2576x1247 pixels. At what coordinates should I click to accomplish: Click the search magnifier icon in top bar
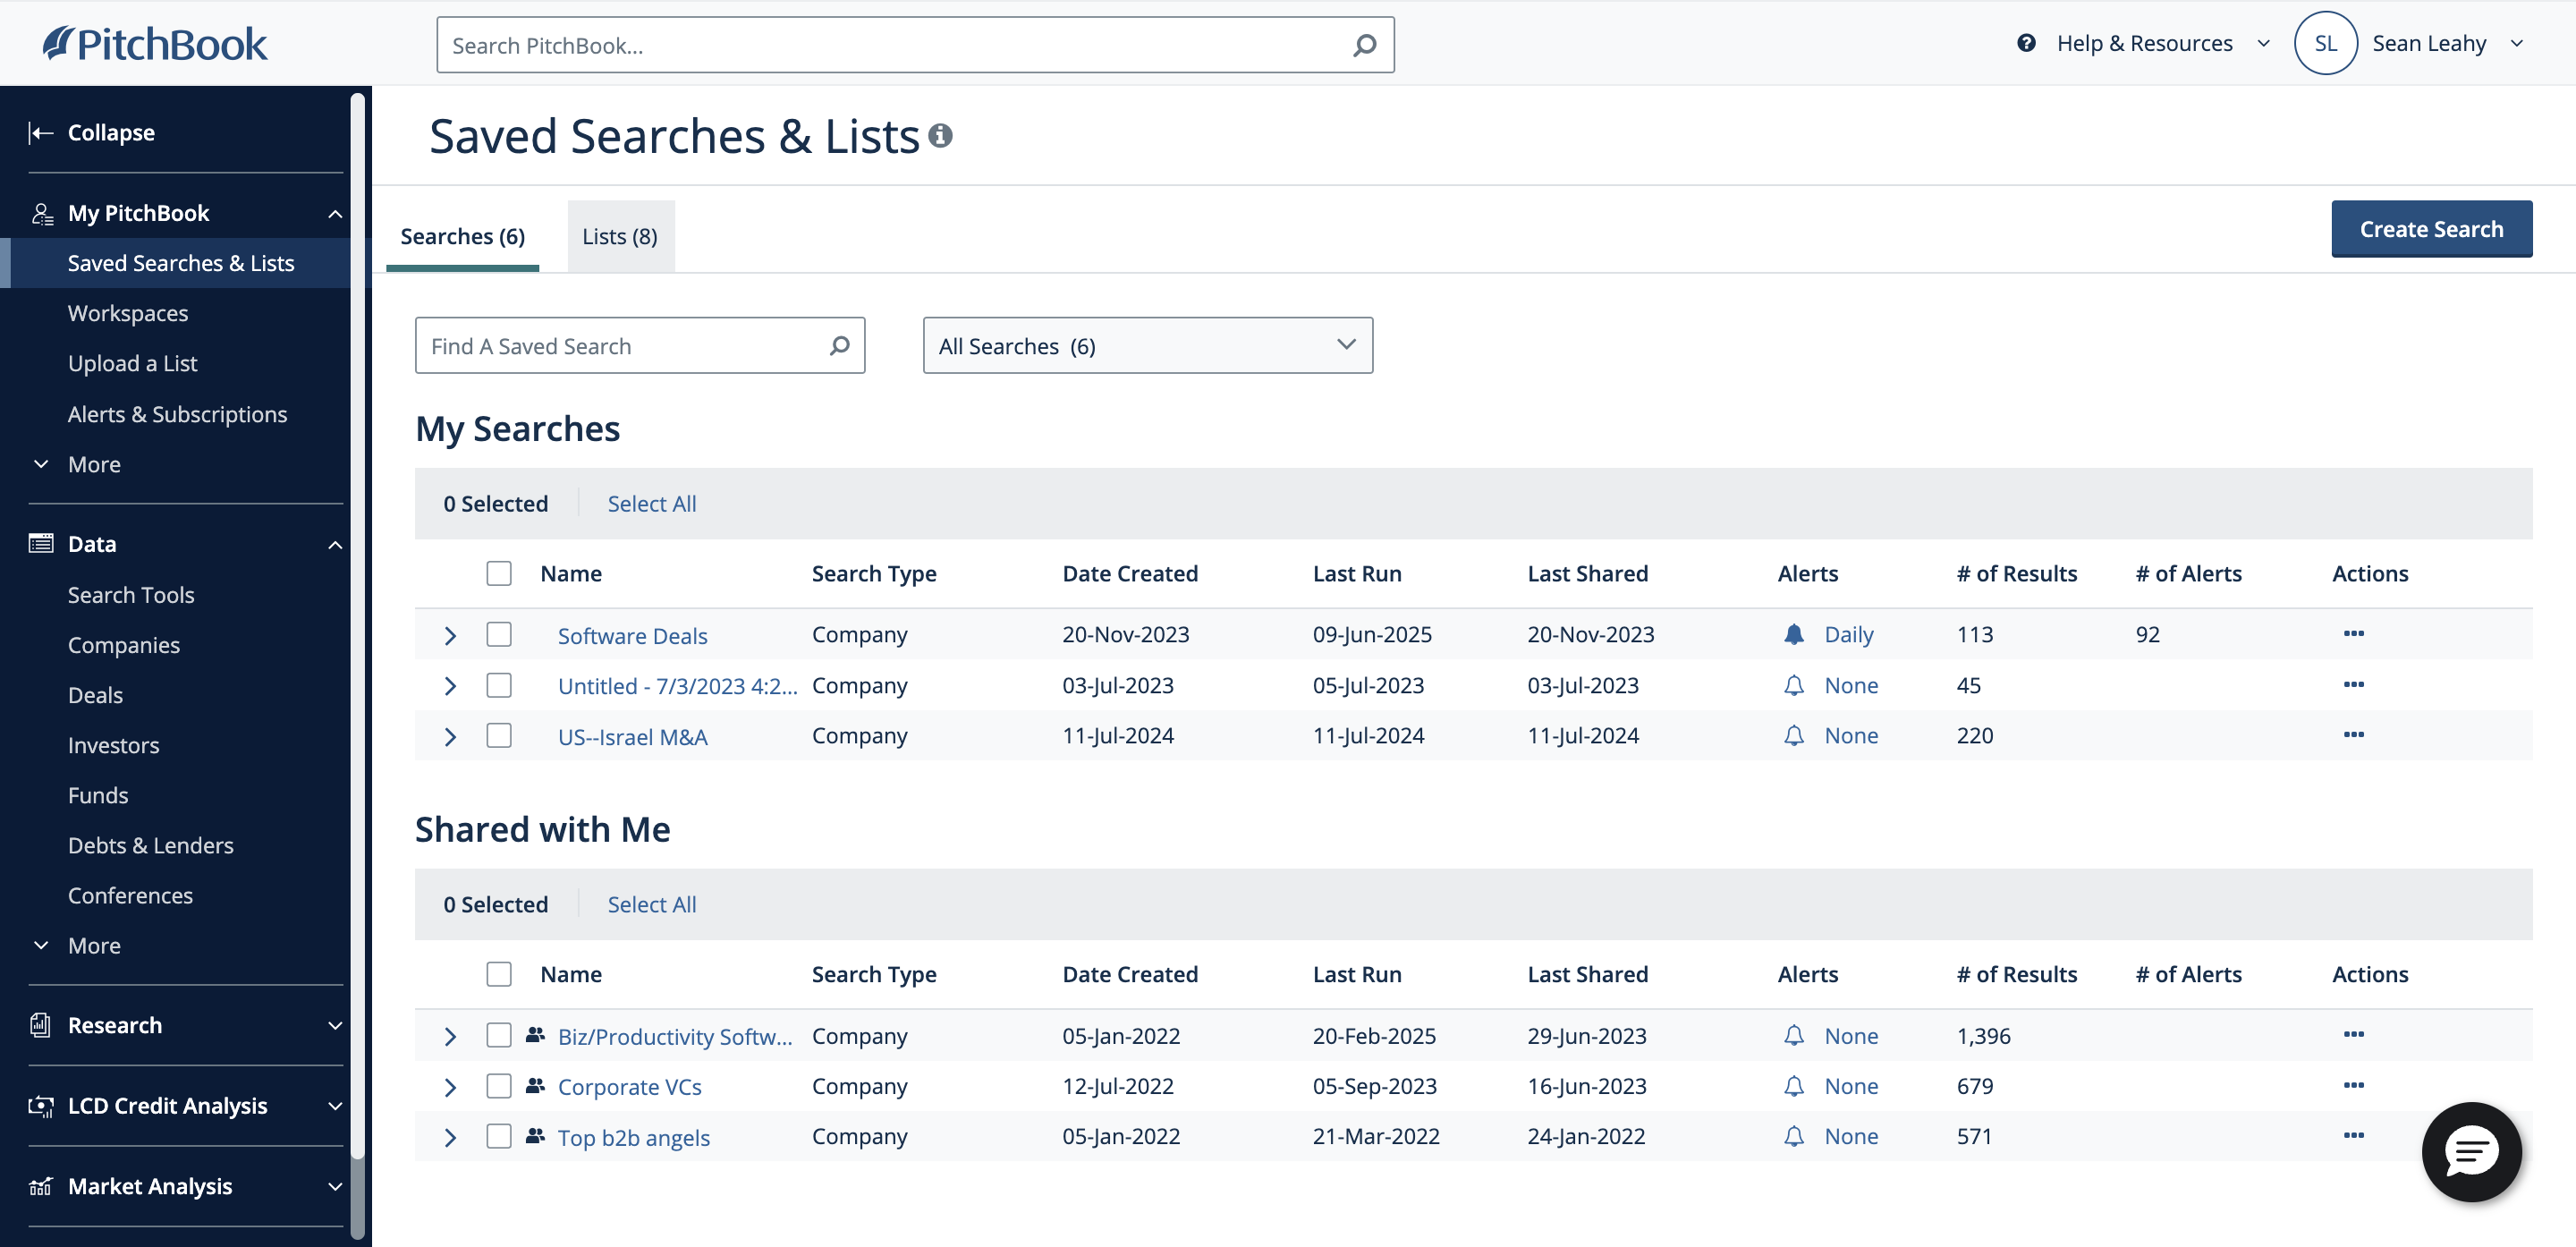[x=1364, y=44]
